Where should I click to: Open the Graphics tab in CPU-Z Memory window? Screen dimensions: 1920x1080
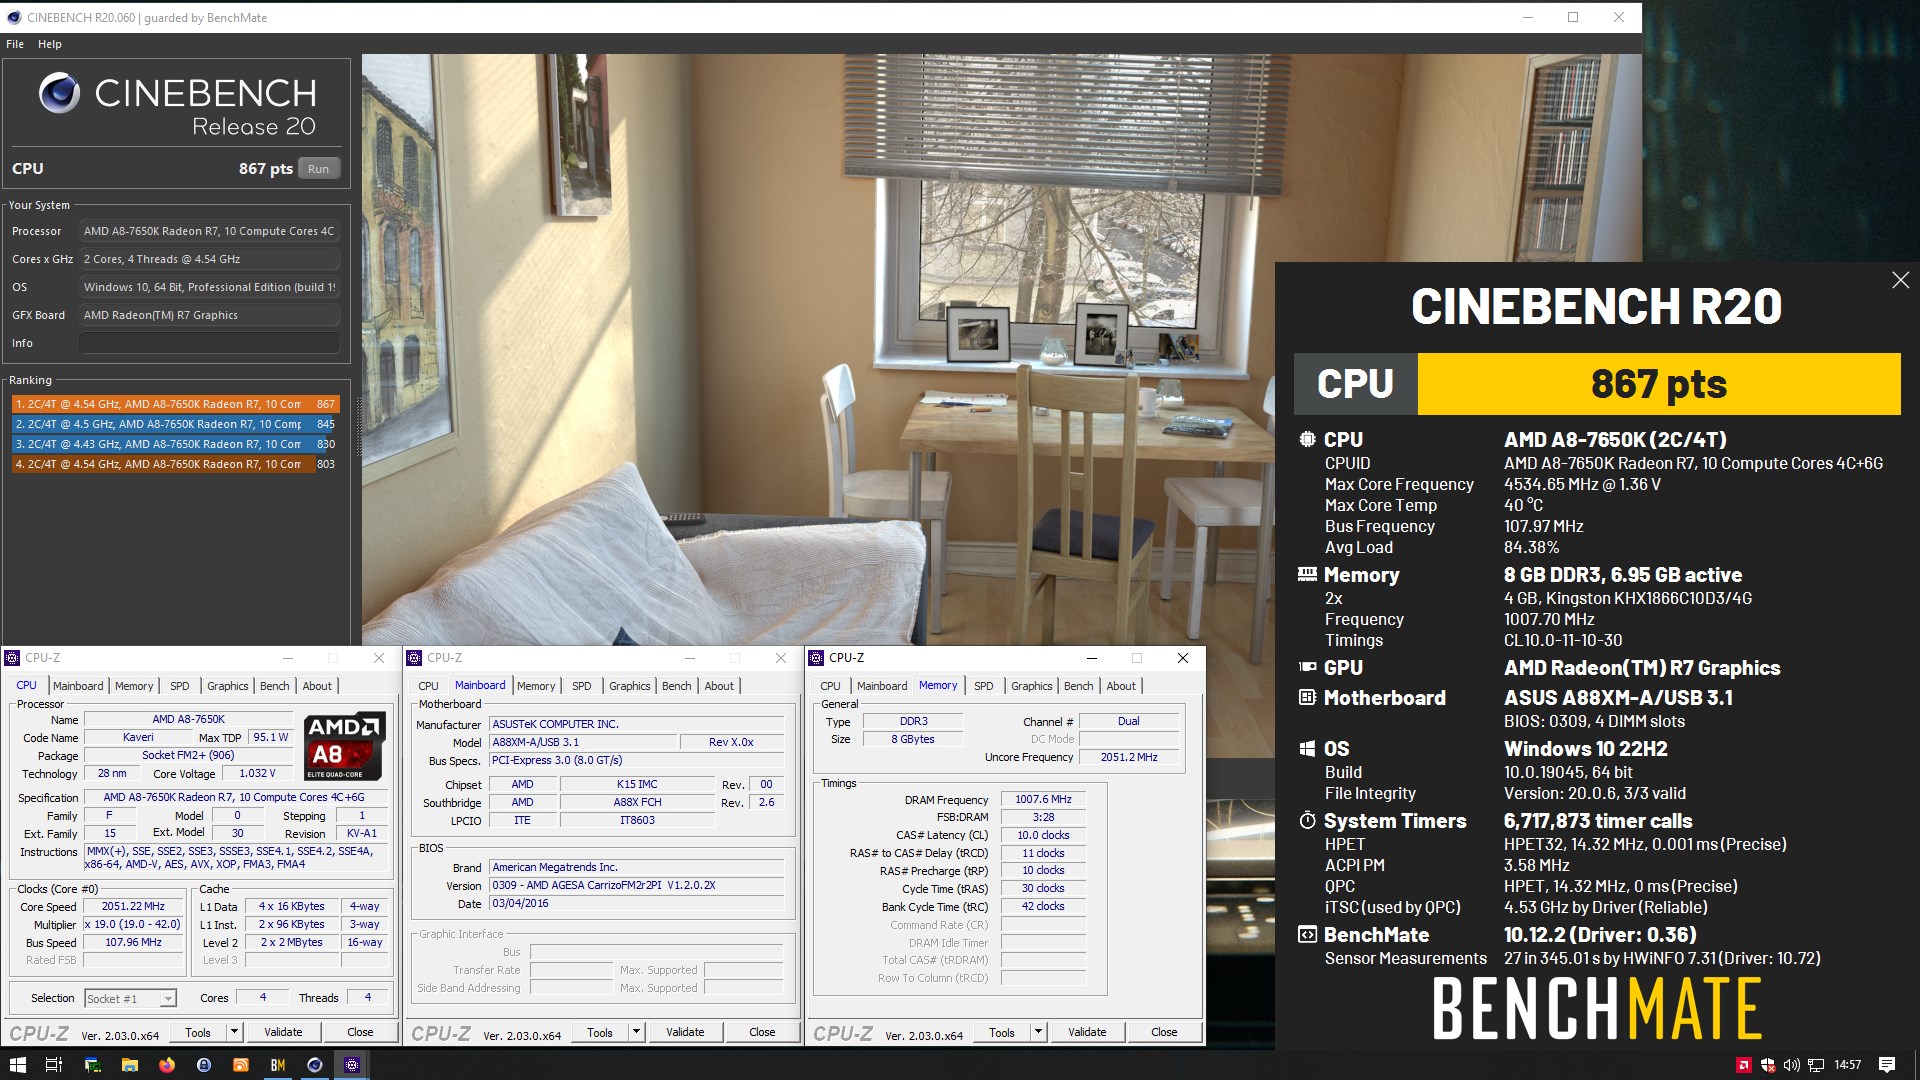click(1031, 686)
